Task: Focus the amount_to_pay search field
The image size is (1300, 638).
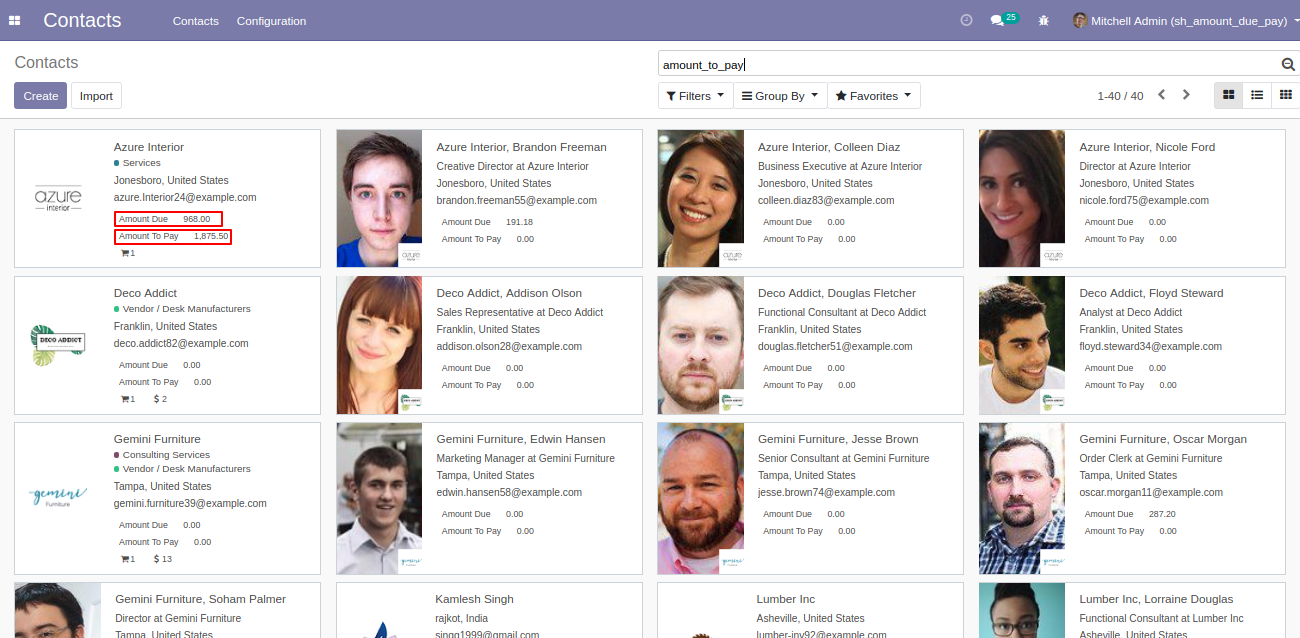Action: pos(968,64)
